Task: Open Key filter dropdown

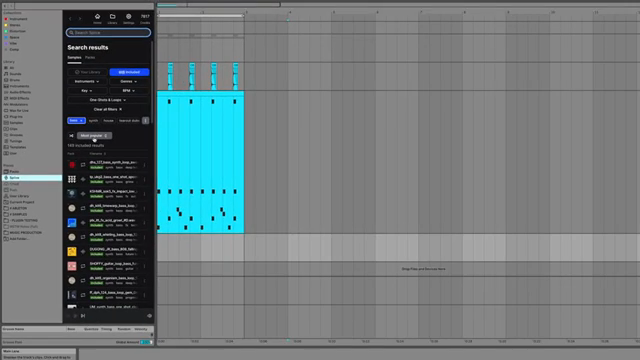Action: tap(87, 91)
